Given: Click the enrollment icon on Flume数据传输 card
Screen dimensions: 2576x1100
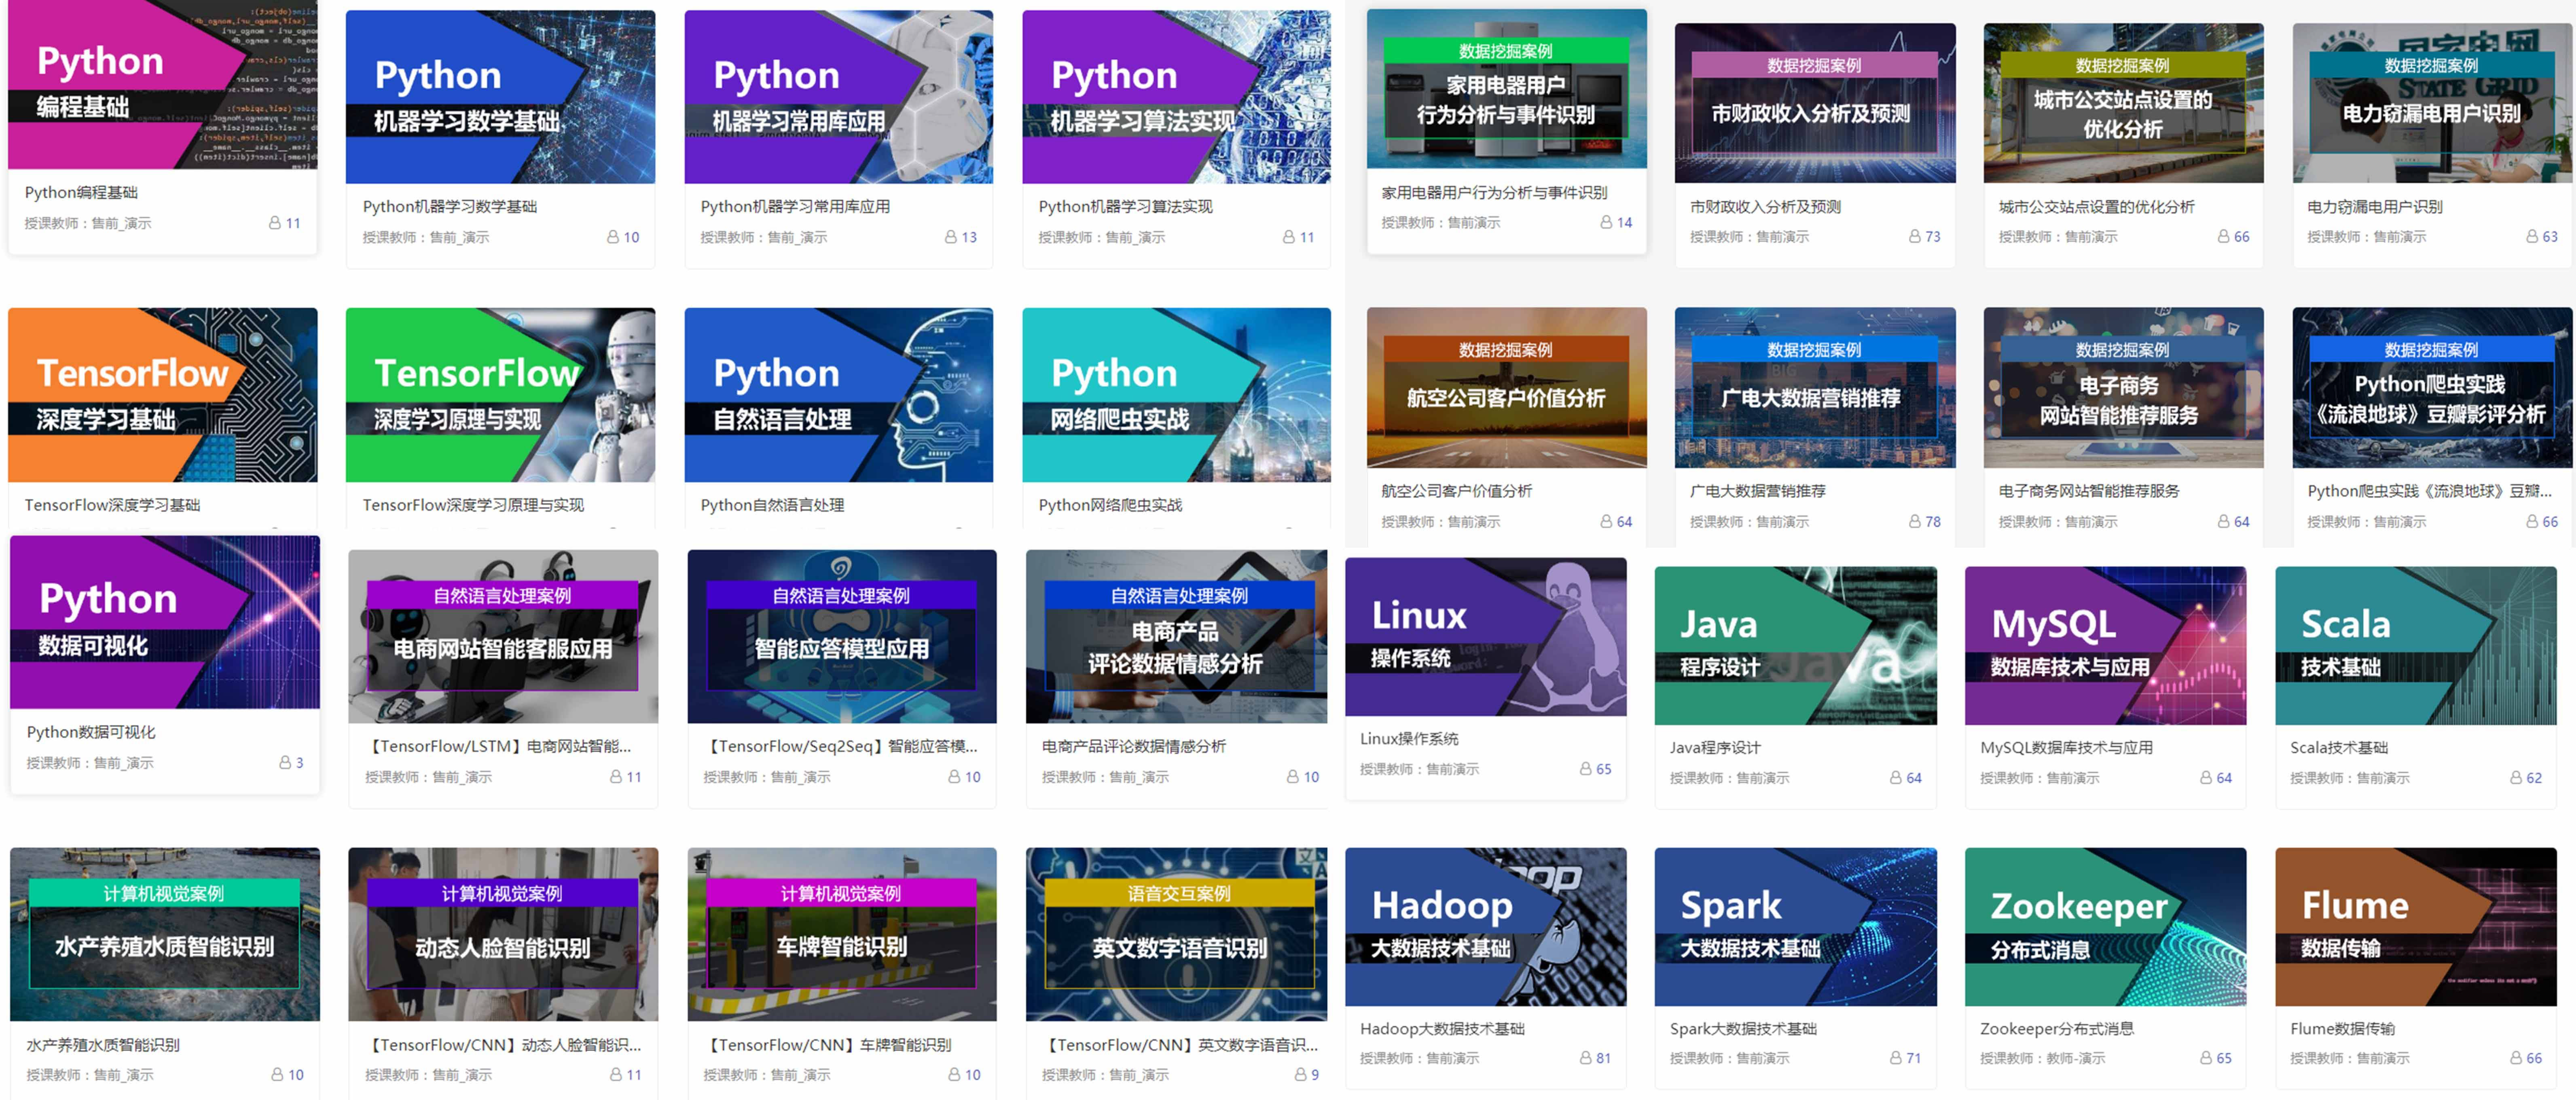Looking at the screenshot, I should pyautogui.click(x=2516, y=1058).
